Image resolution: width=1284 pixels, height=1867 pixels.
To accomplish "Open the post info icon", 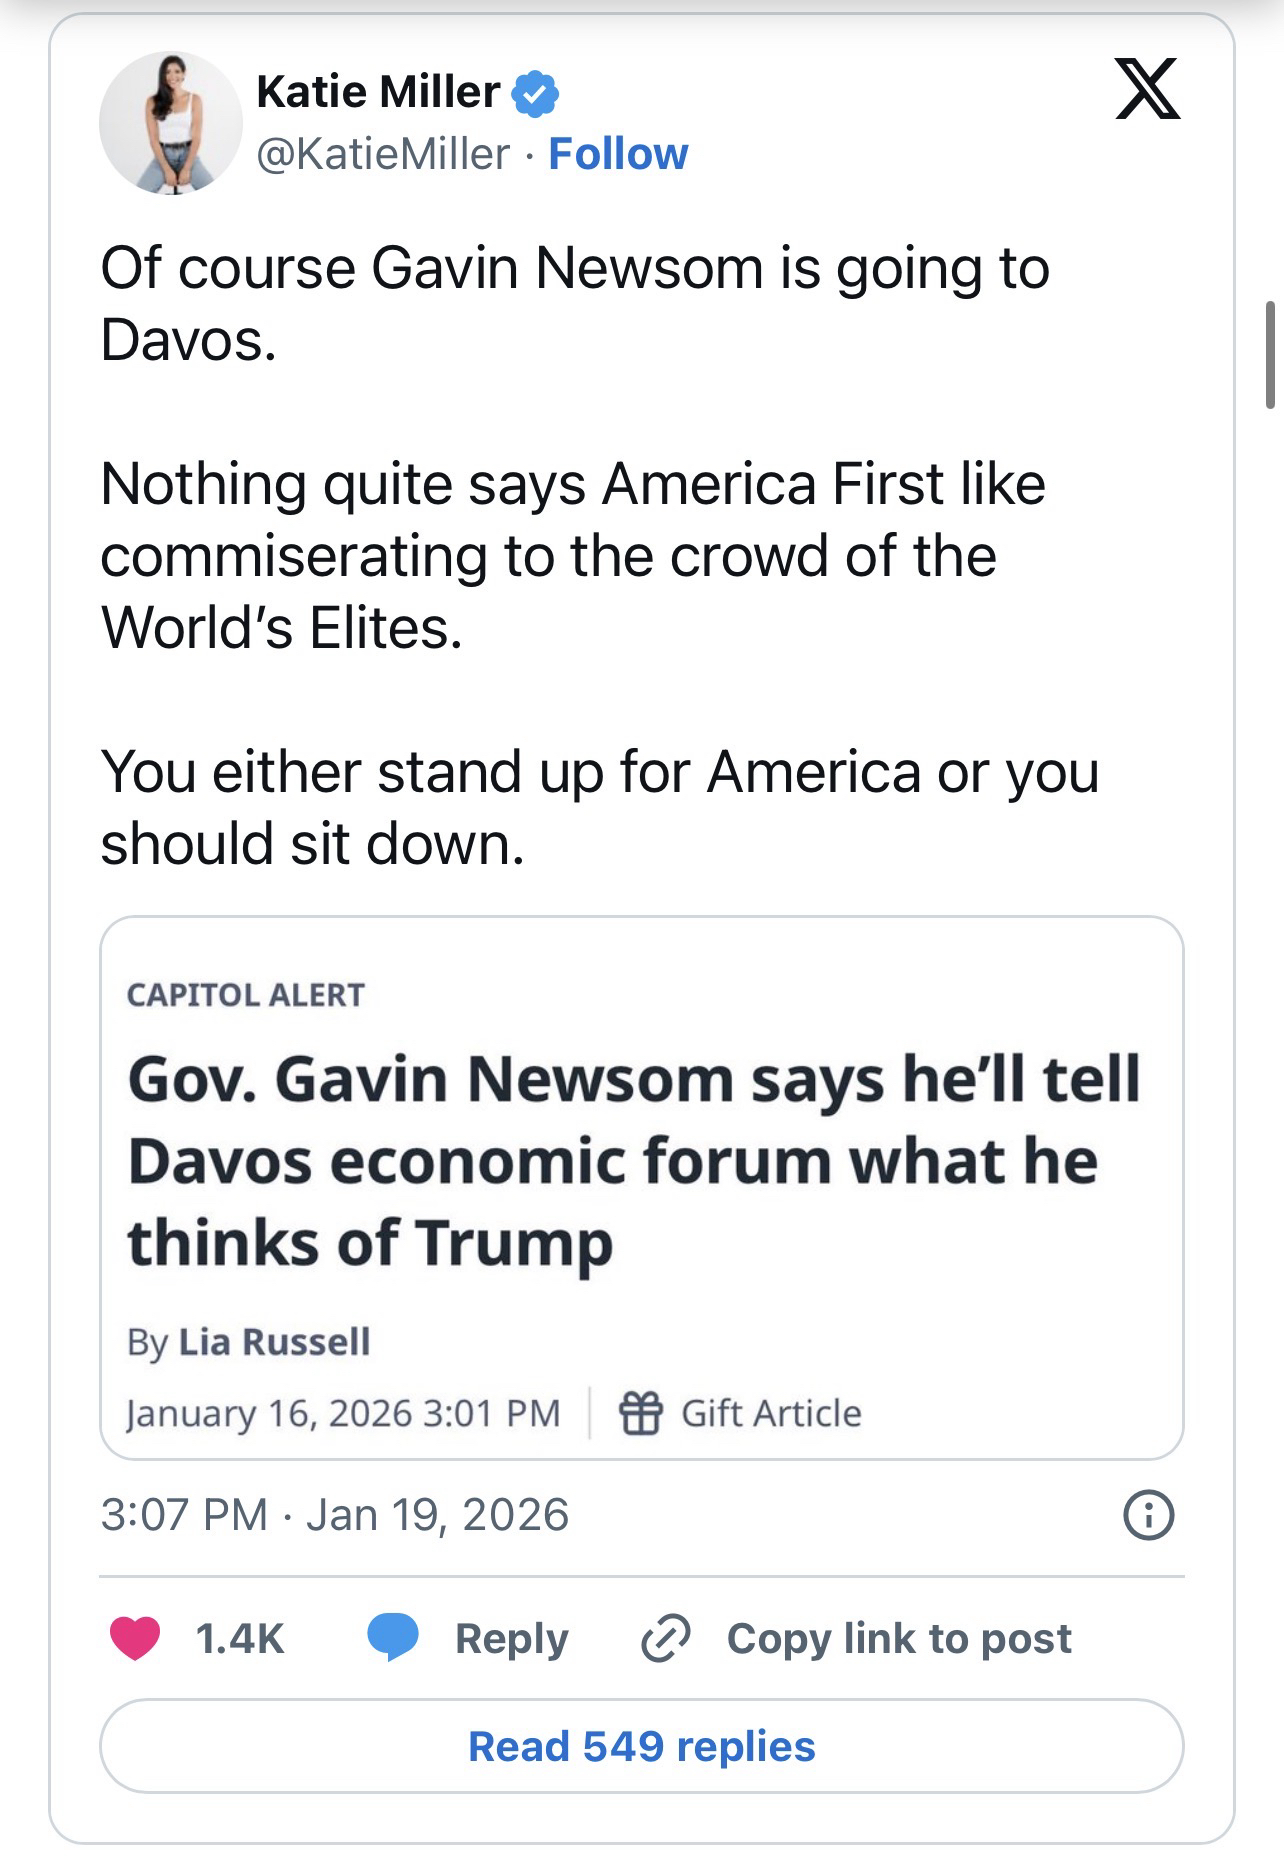I will [x=1148, y=1515].
